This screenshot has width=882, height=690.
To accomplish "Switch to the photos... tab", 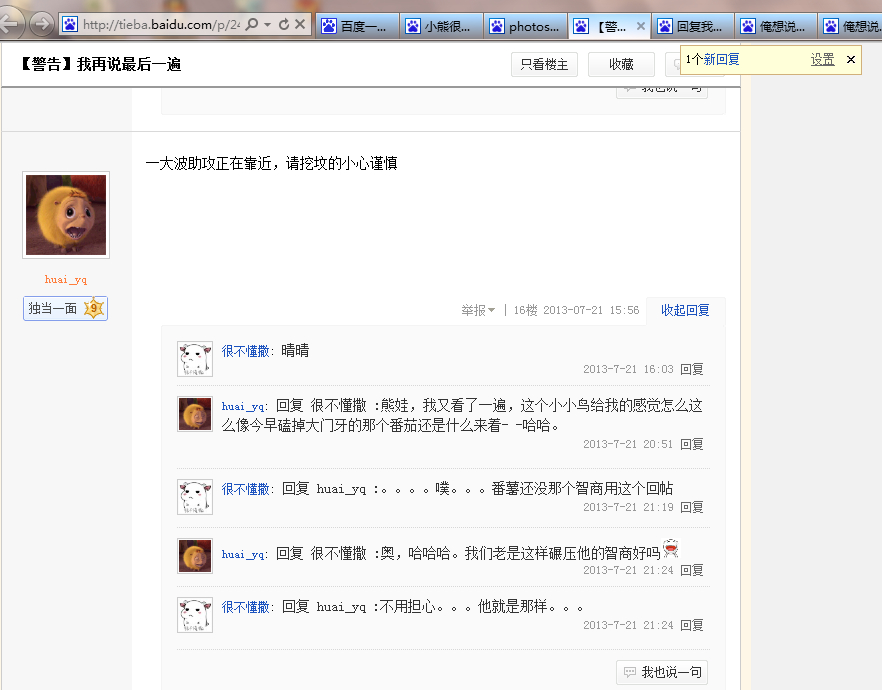I will tap(525, 26).
